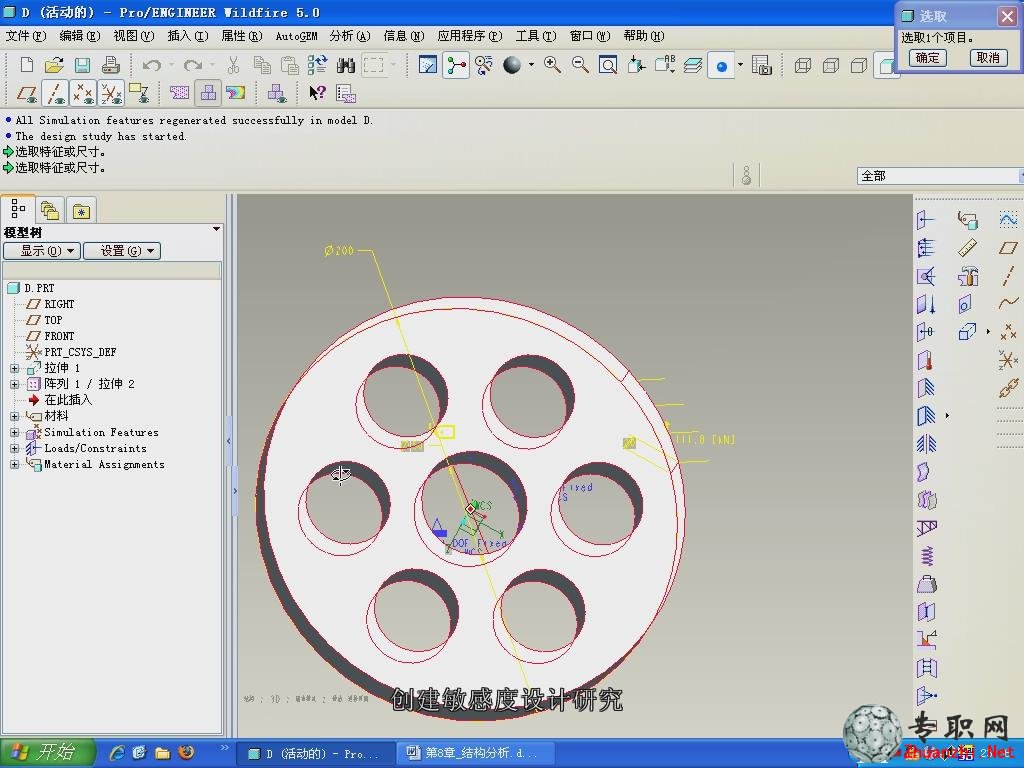Create a new file with the blank page icon

tap(27, 65)
